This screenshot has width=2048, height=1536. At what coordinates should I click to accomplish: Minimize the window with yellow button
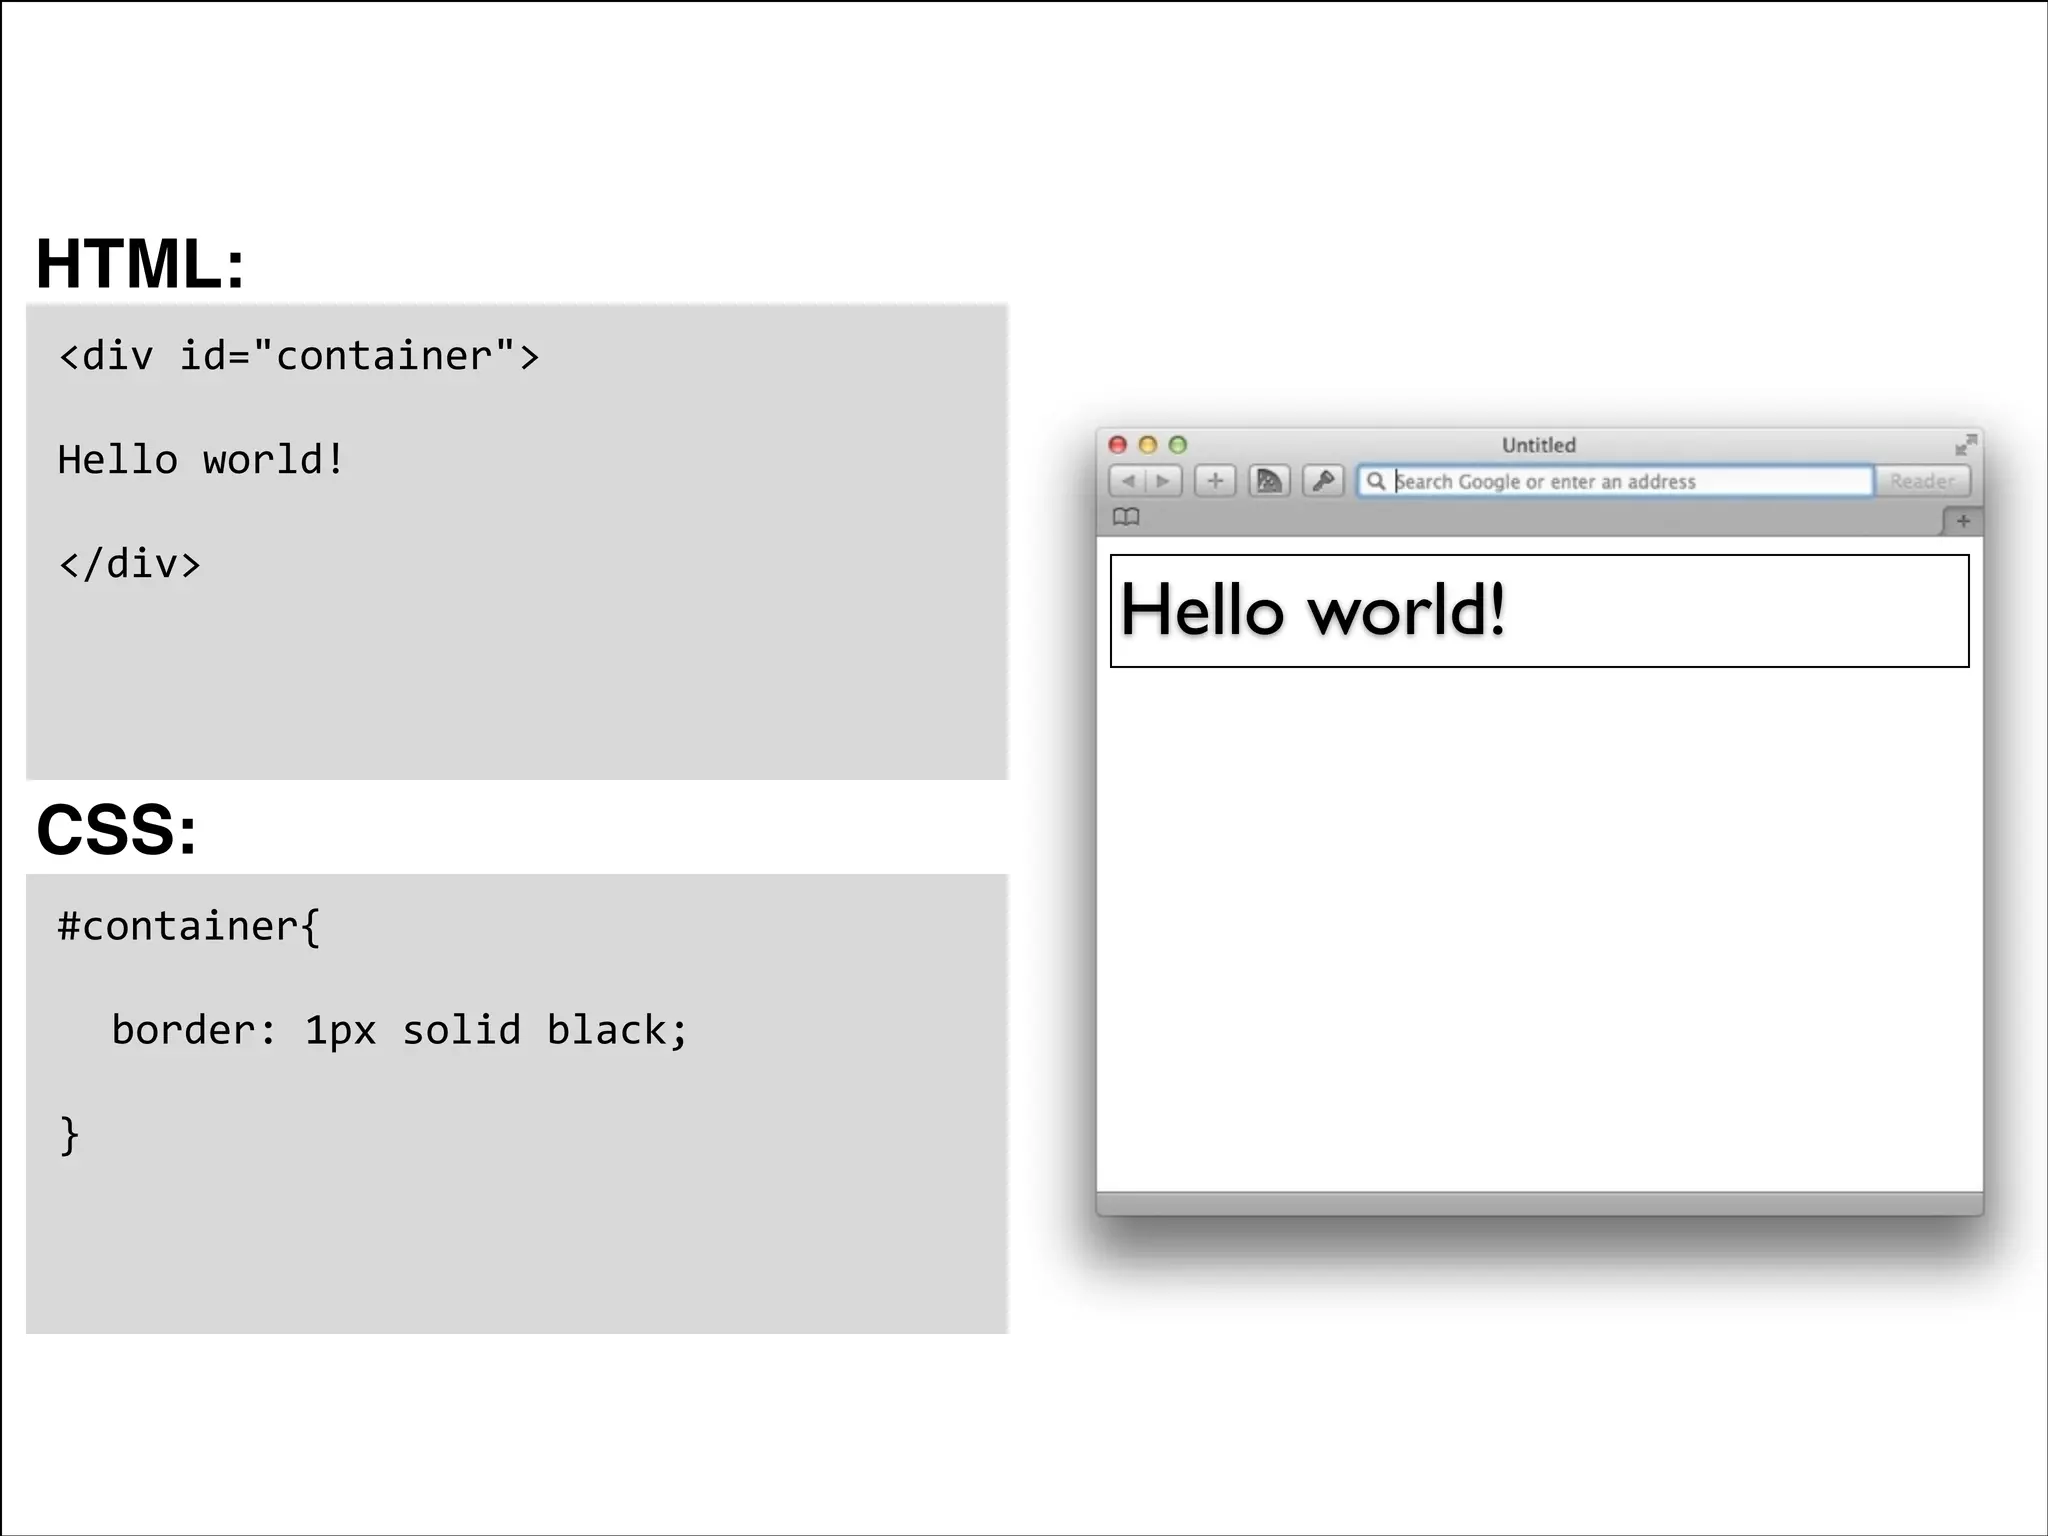pyautogui.click(x=1148, y=444)
